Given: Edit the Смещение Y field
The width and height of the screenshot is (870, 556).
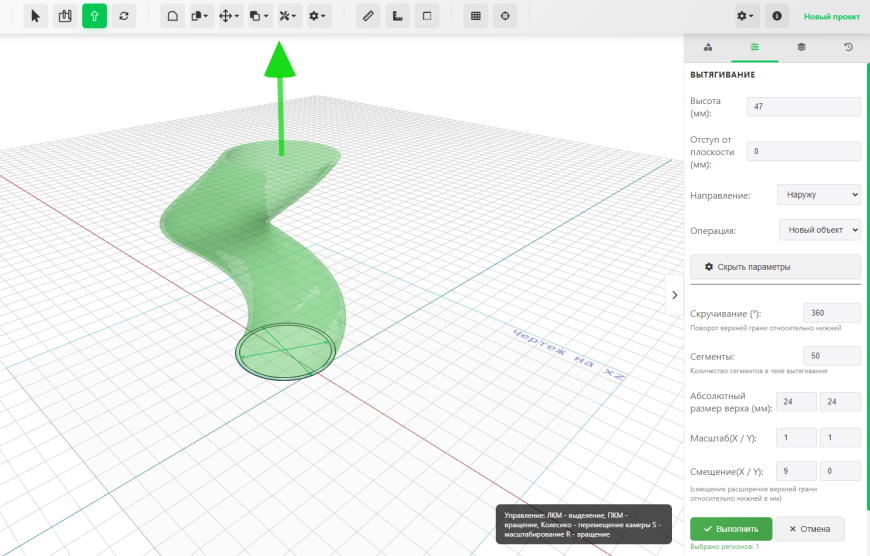Looking at the screenshot, I should (840, 471).
